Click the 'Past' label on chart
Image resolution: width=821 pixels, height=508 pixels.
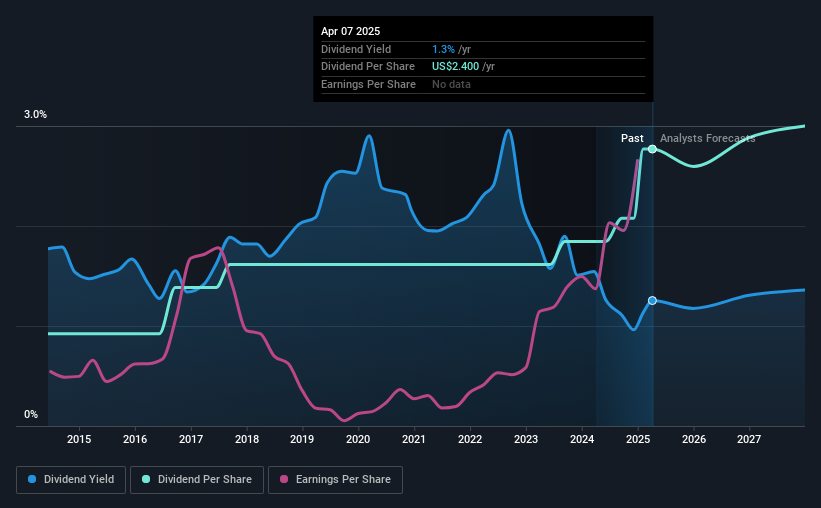click(632, 138)
